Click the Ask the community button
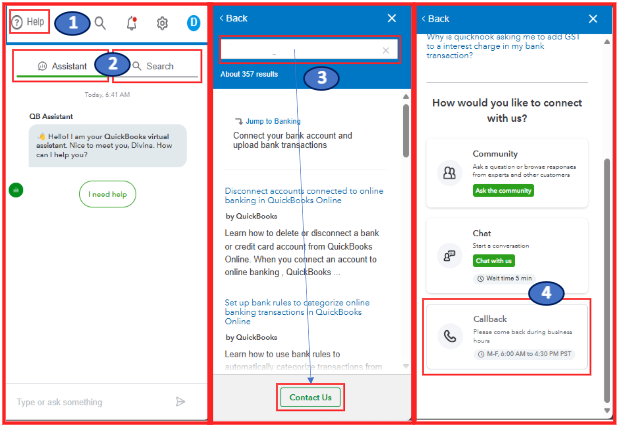Image resolution: width=618 pixels, height=426 pixels. tap(503, 190)
